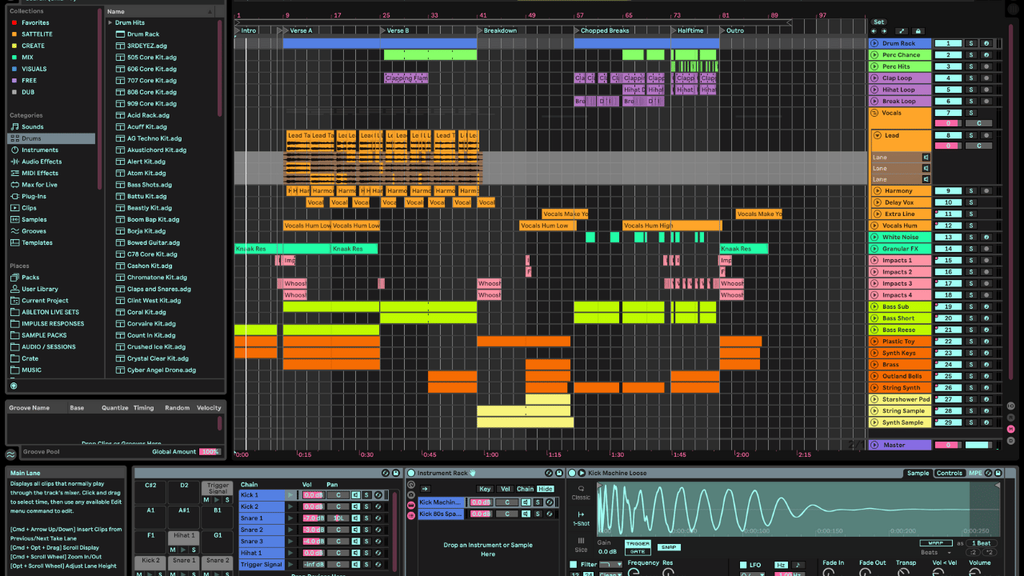Switch to the Sample tab

coord(917,473)
